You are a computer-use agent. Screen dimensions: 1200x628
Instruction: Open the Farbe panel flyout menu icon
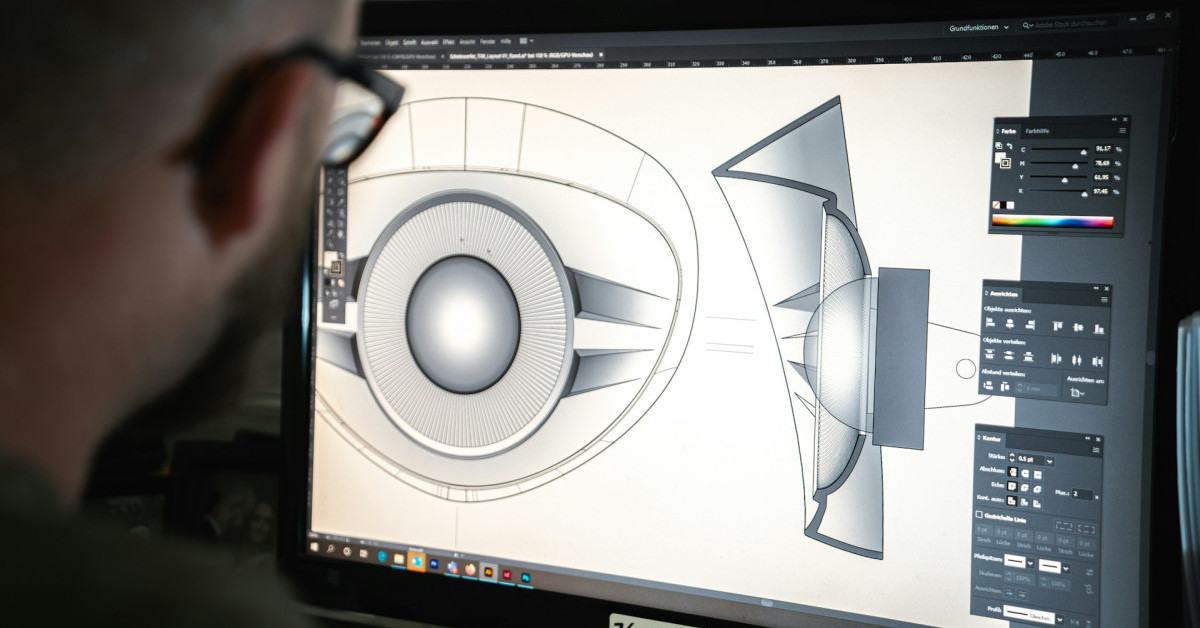tap(1122, 131)
